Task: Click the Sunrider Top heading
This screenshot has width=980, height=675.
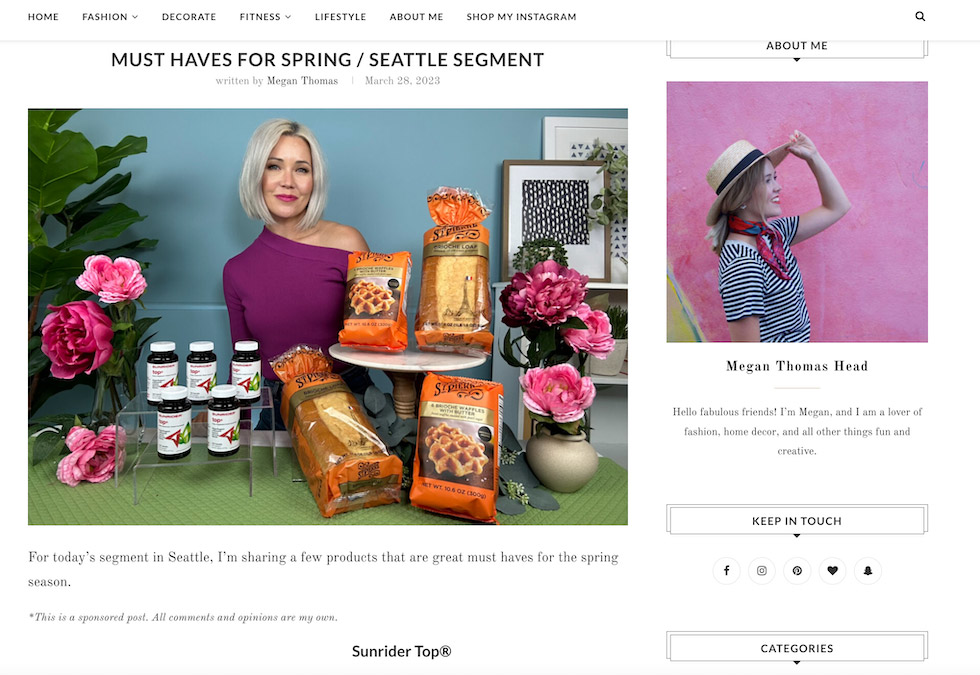Action: tap(401, 651)
